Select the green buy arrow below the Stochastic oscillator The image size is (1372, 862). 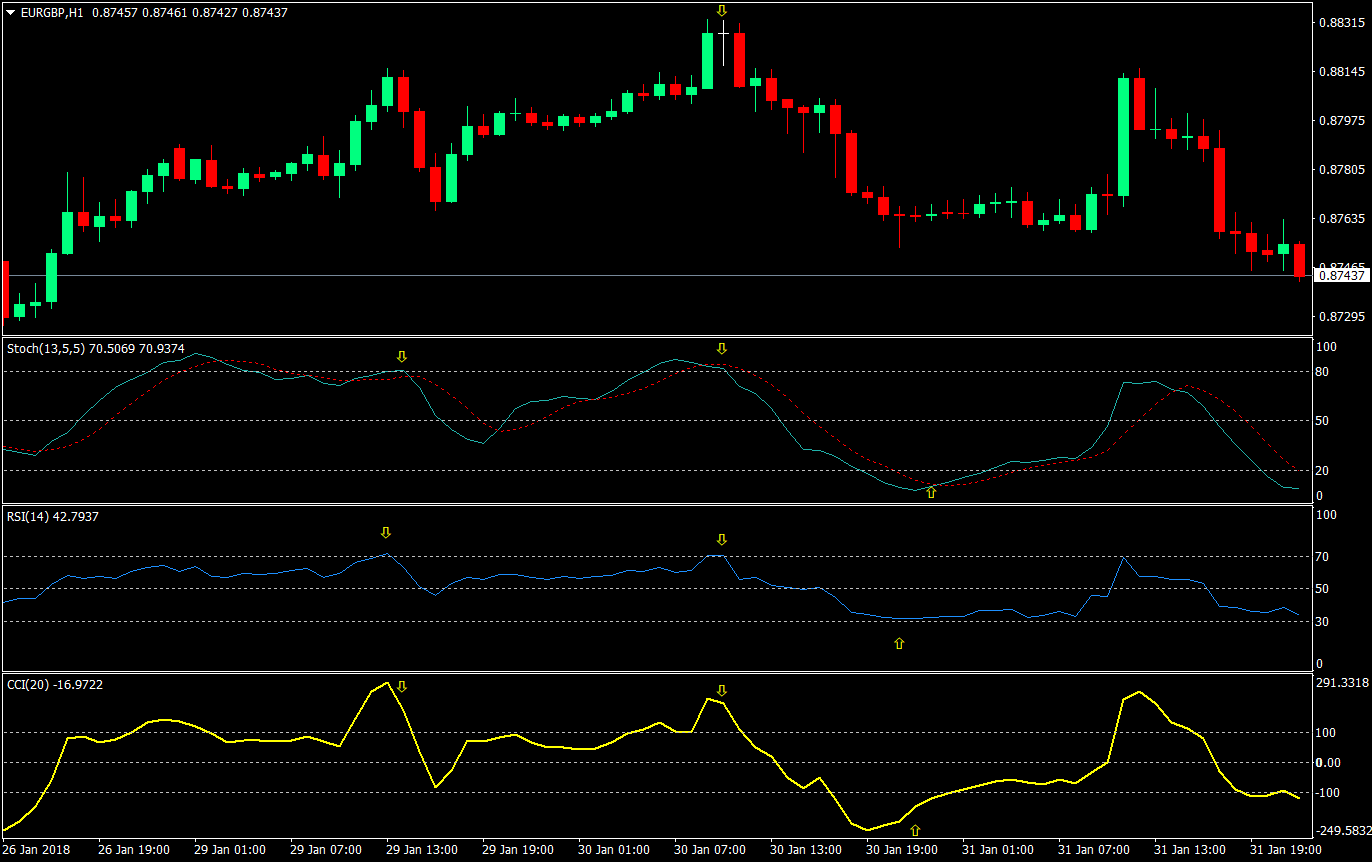click(x=930, y=492)
